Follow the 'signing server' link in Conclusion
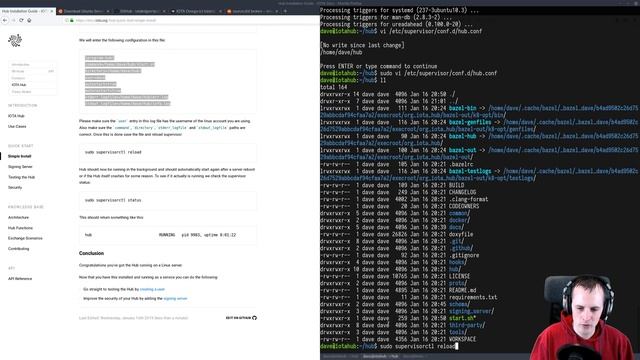Screen dimensions: 640x360 click(176, 298)
